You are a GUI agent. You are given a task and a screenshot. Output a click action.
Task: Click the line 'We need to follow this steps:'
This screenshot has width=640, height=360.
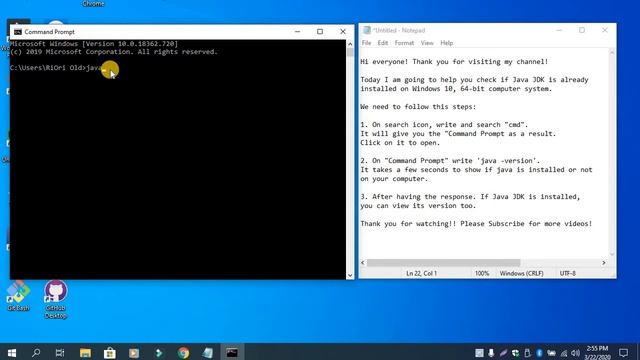tap(418, 107)
